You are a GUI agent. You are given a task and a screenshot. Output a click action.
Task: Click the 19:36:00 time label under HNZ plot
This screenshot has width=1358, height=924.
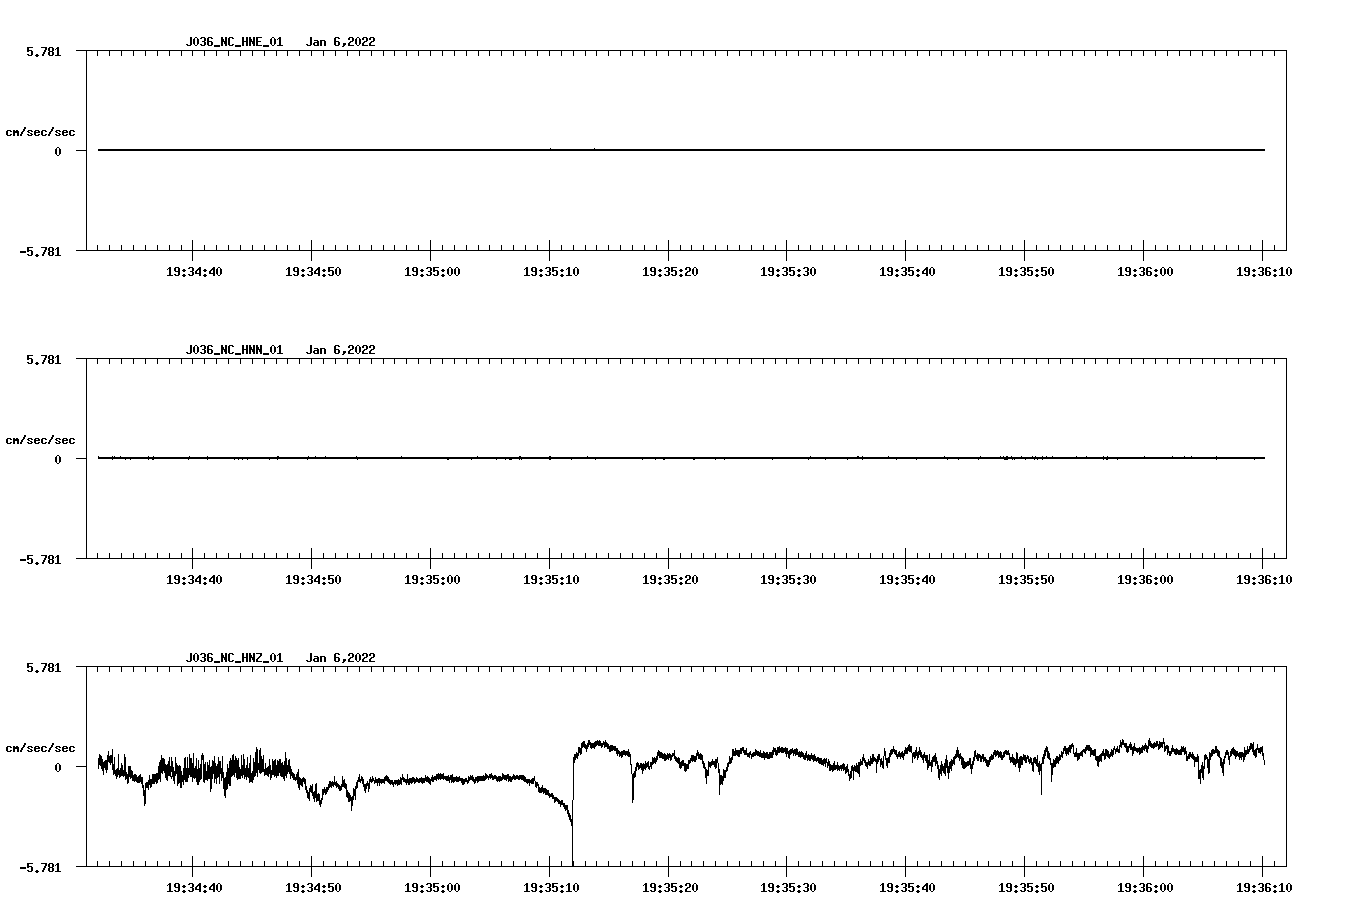click(x=1145, y=888)
